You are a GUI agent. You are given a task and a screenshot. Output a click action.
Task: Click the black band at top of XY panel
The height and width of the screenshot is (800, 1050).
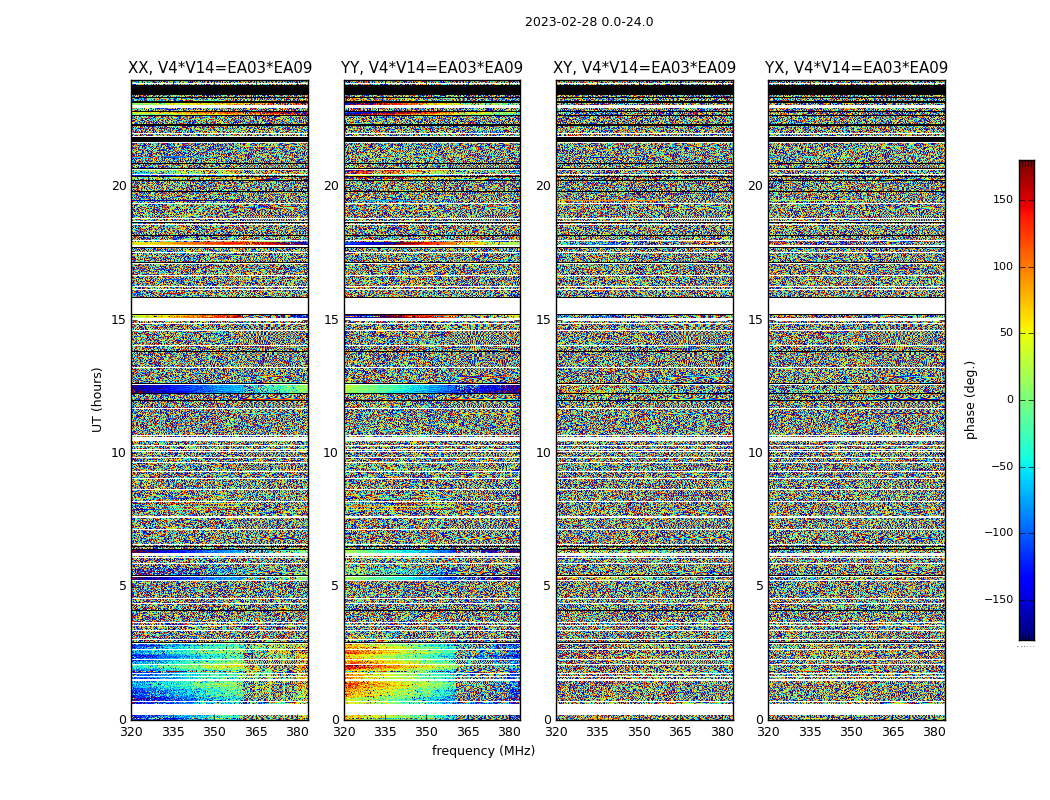[x=644, y=89]
